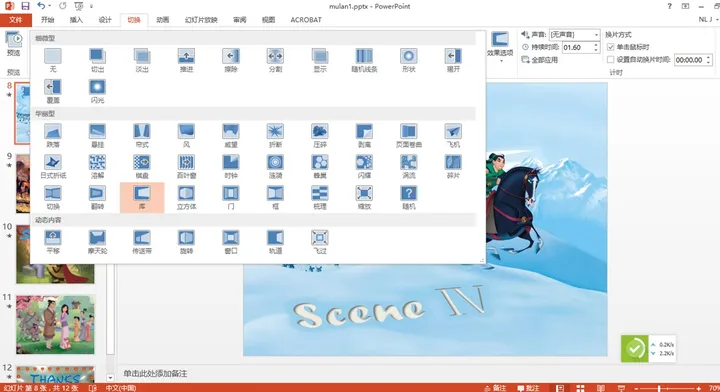This screenshot has height=392, width=720.
Task: Open the ACROBAT tab
Action: pyautogui.click(x=306, y=20)
